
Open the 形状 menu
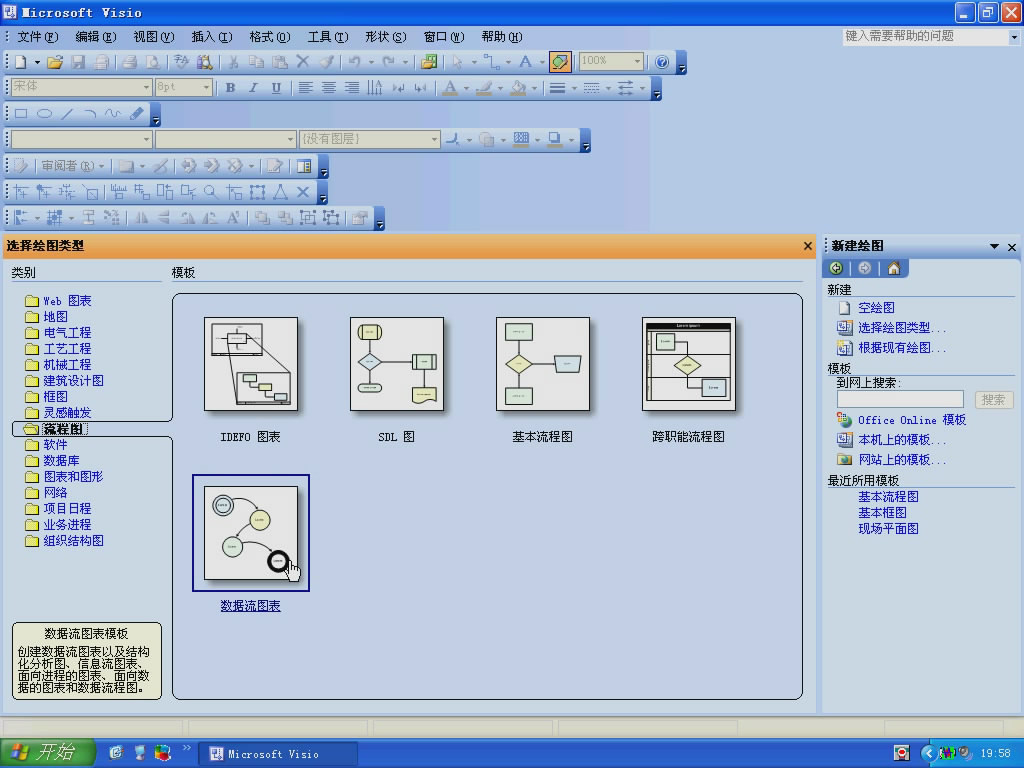(385, 37)
